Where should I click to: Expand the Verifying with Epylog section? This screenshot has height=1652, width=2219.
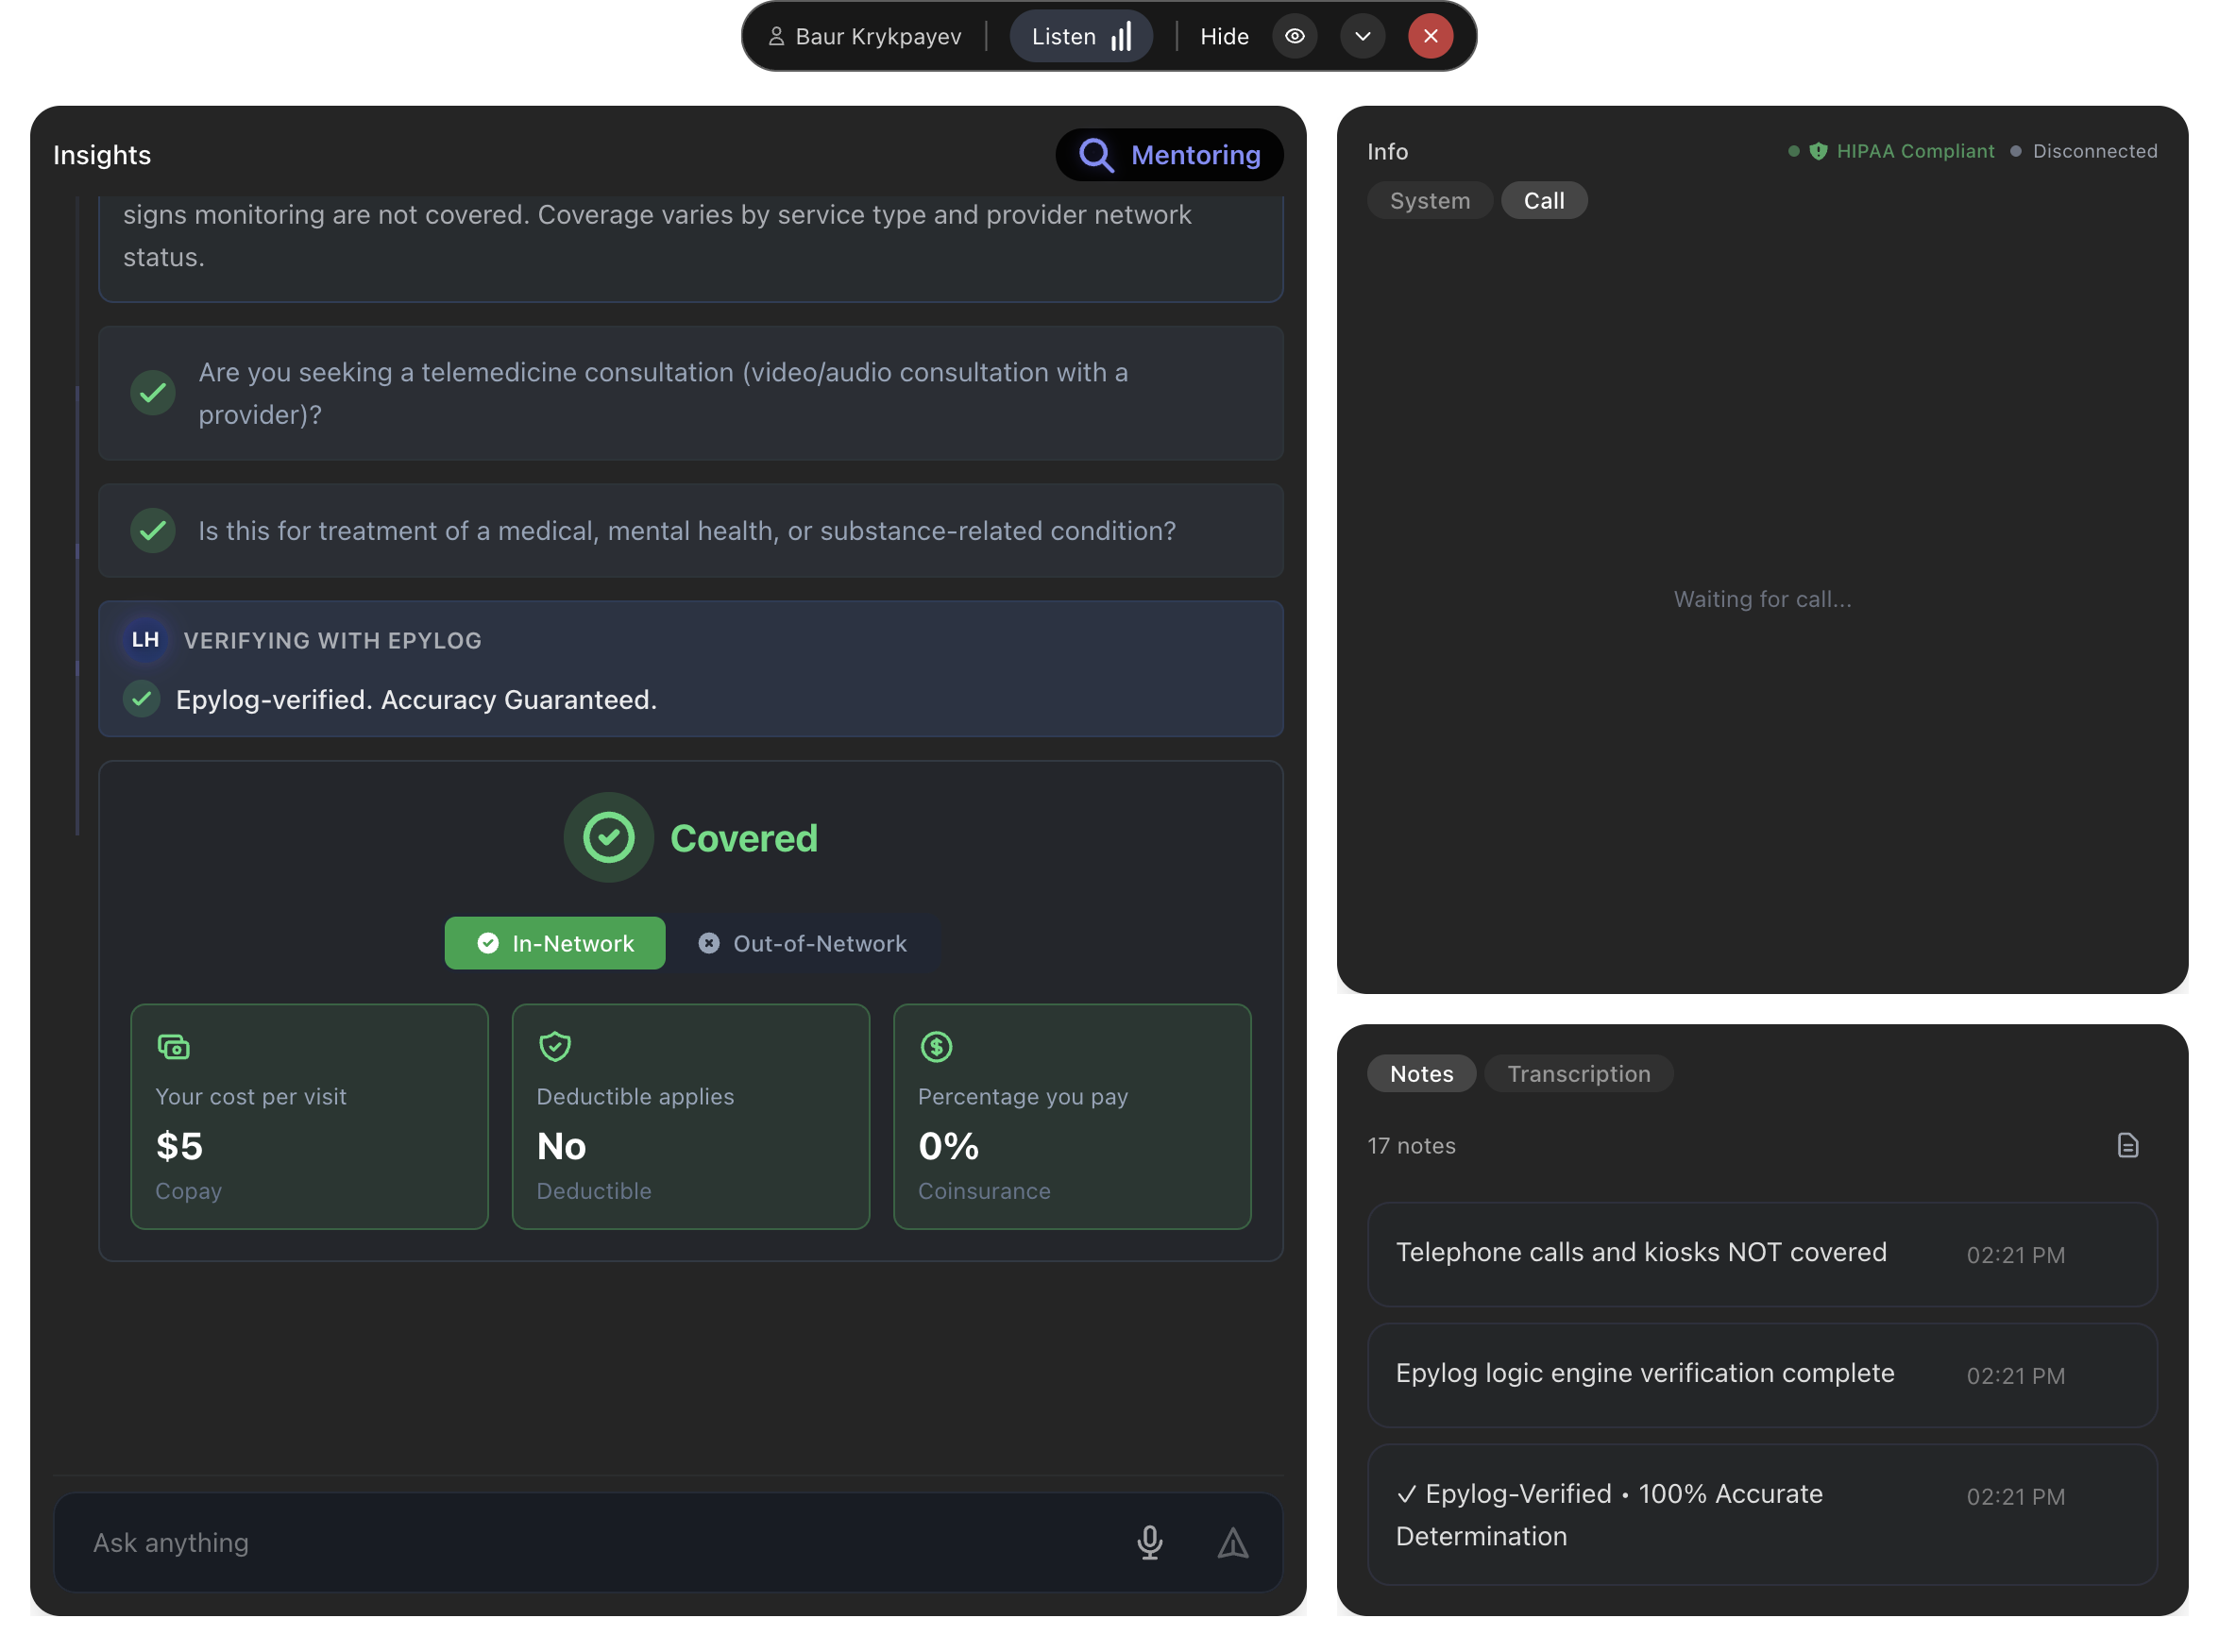pyautogui.click(x=332, y=640)
